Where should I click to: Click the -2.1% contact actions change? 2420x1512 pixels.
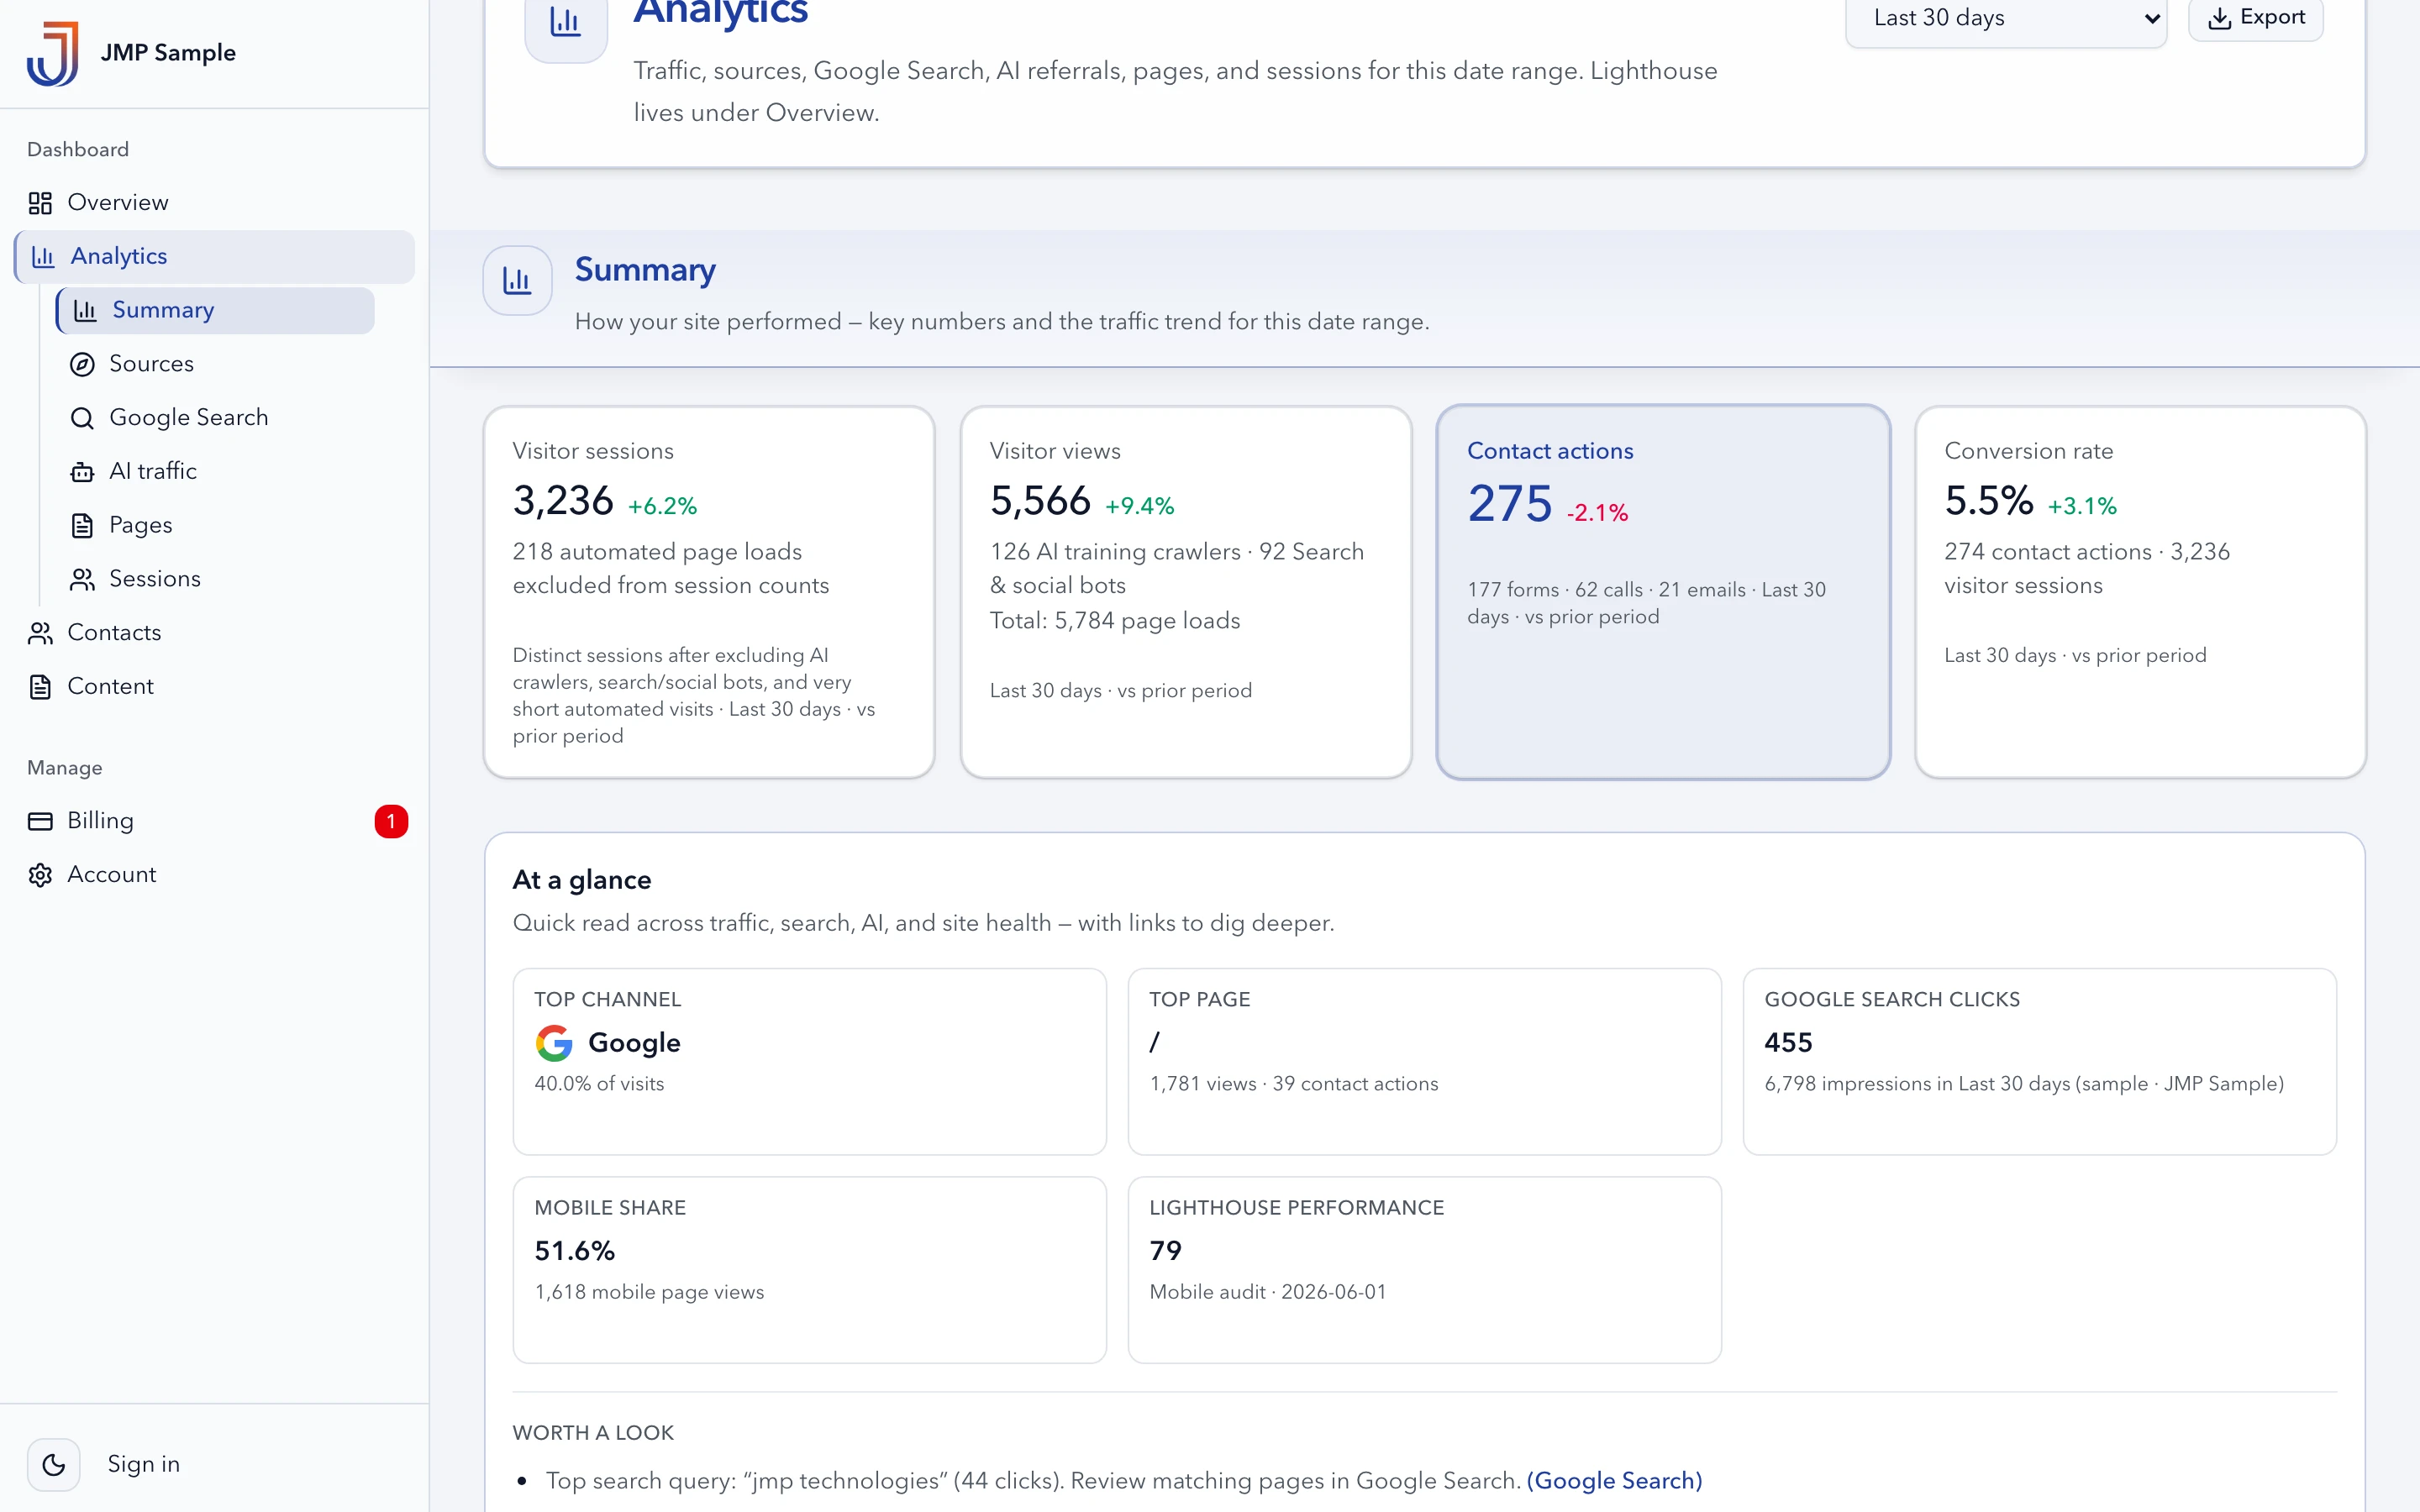(x=1597, y=514)
